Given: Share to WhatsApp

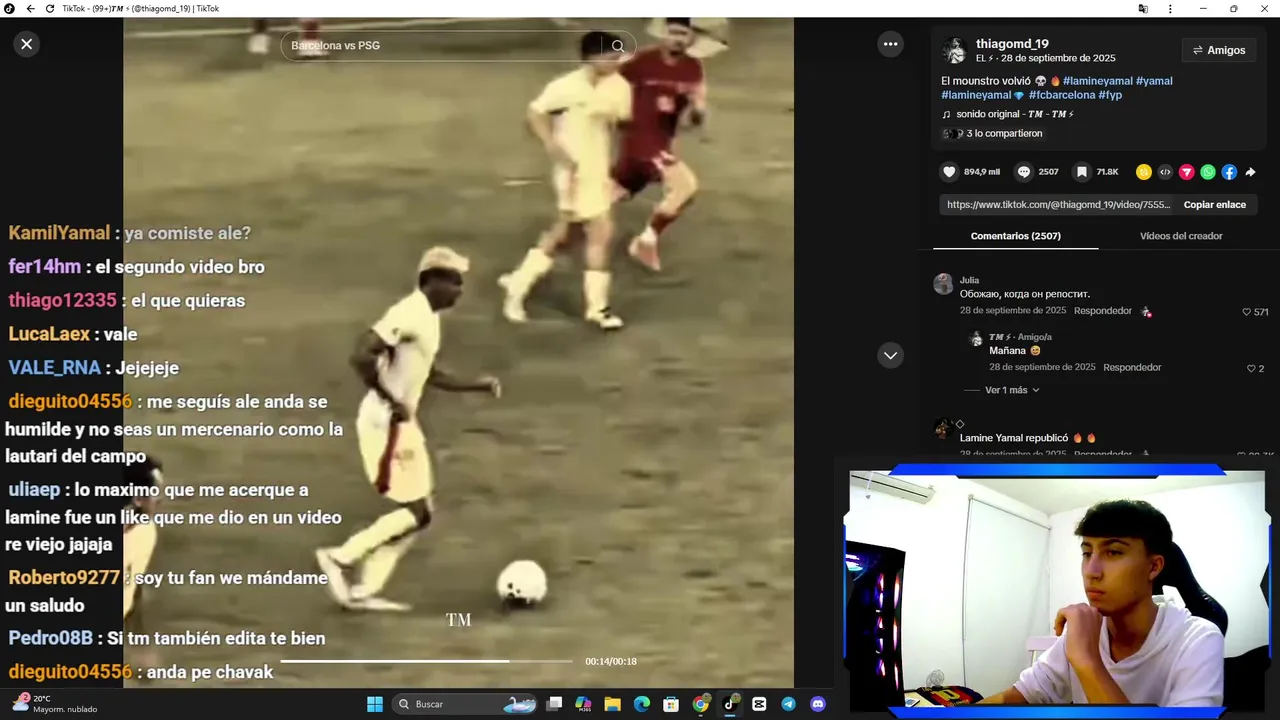Looking at the screenshot, I should (x=1208, y=172).
